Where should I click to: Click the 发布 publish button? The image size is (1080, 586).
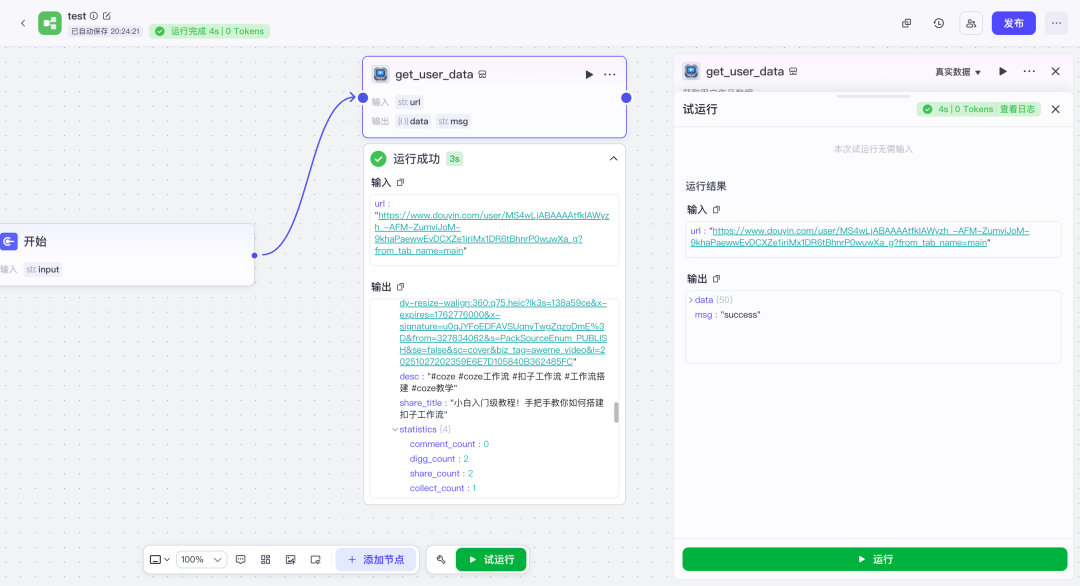1013,23
